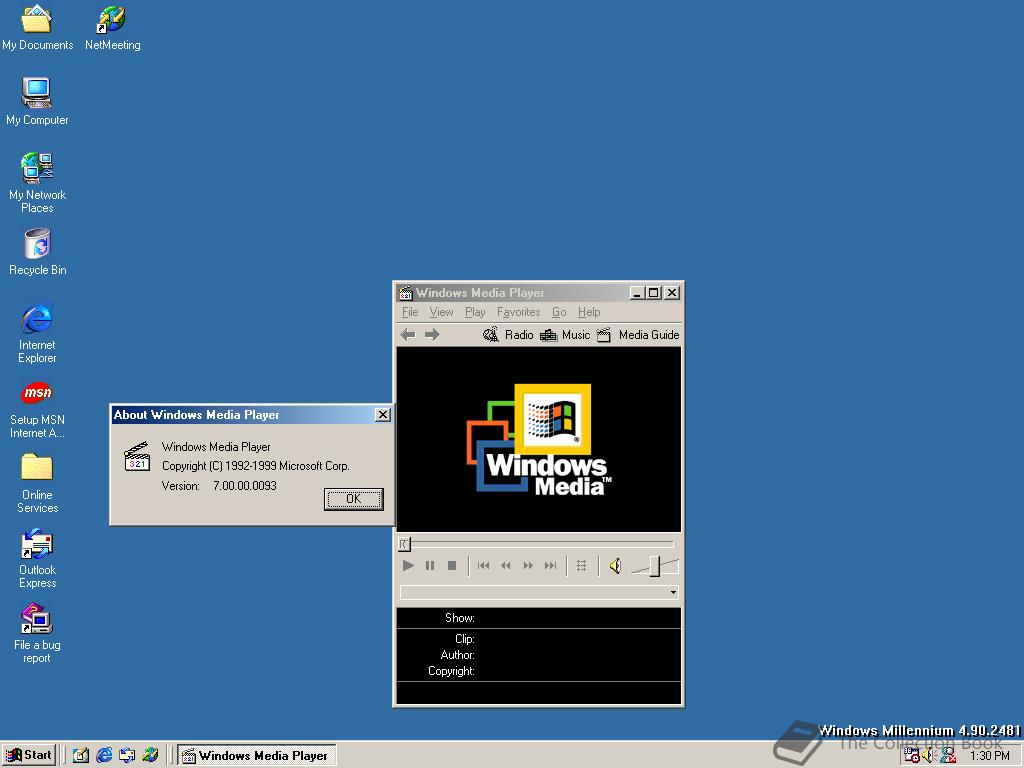Click Show Desktop quick launch icon
1024x768 pixels.
point(81,756)
